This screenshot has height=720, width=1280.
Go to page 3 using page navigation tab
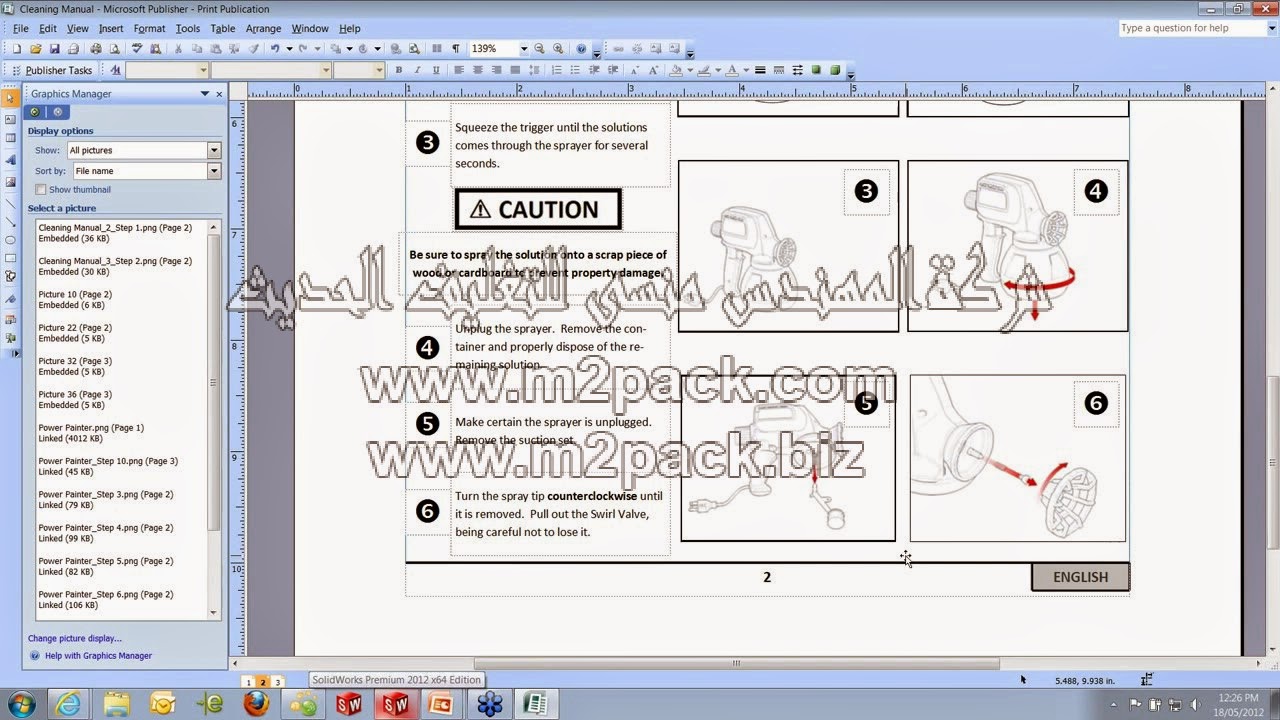278,682
